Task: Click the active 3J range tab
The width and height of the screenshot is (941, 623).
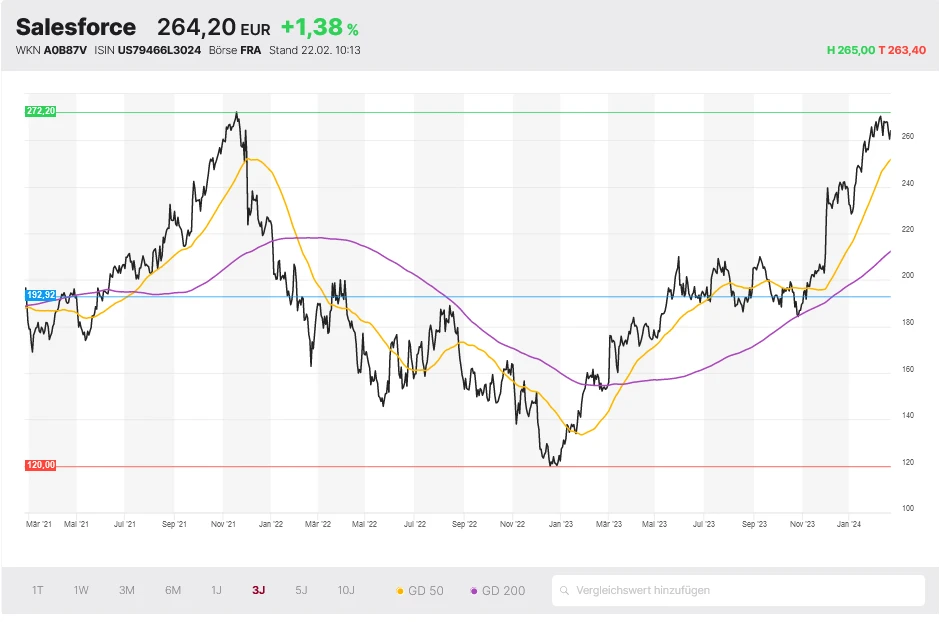Action: coord(259,590)
